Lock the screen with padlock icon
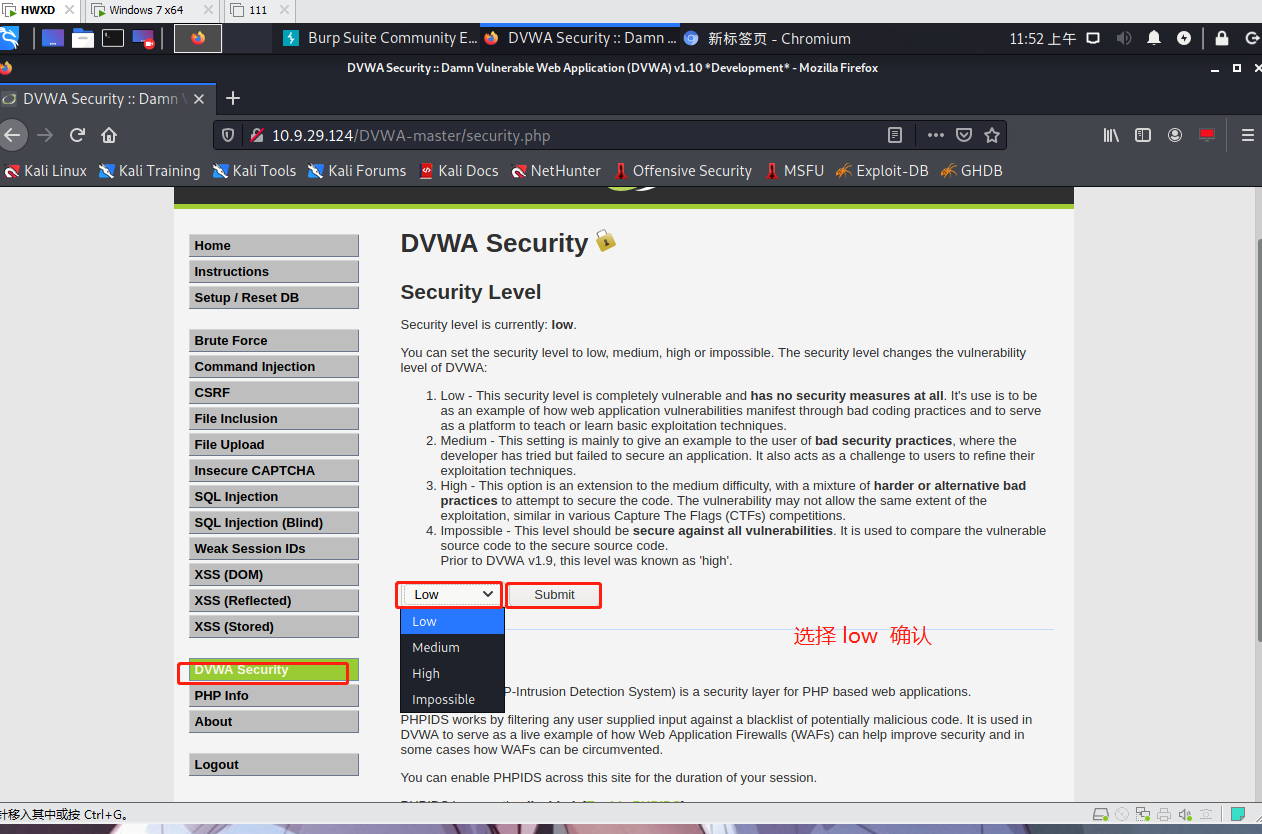The image size is (1262, 834). (1221, 38)
